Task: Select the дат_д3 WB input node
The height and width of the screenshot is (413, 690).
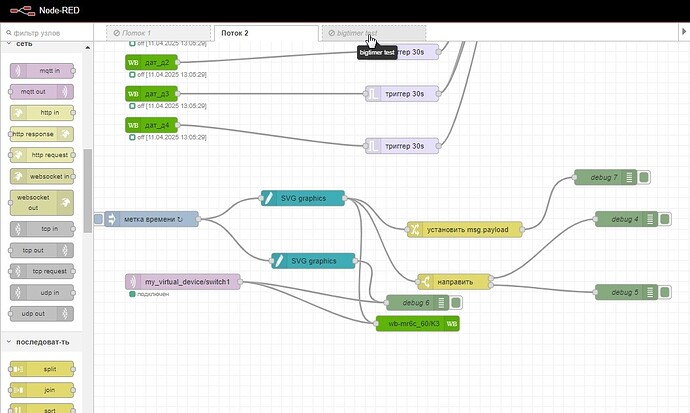Action: pos(151,94)
